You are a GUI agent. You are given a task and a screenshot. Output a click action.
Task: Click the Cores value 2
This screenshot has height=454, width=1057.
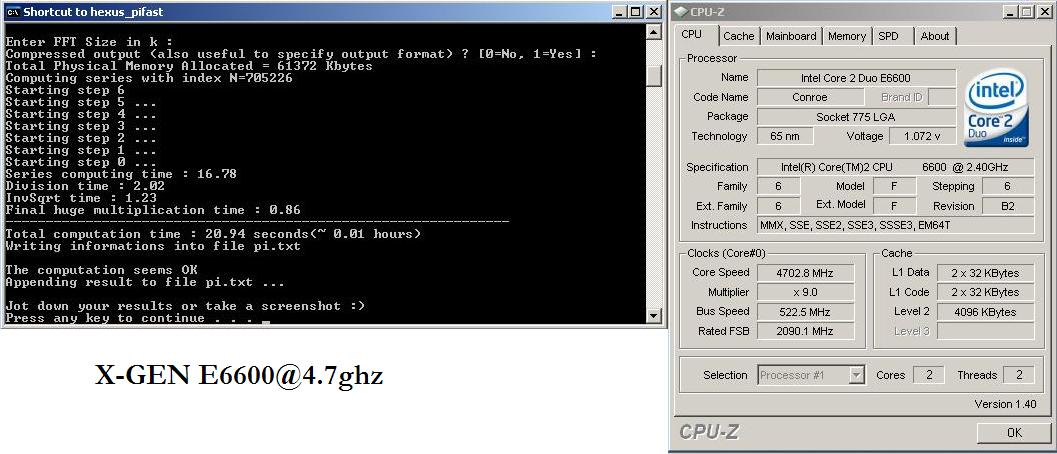(x=928, y=375)
